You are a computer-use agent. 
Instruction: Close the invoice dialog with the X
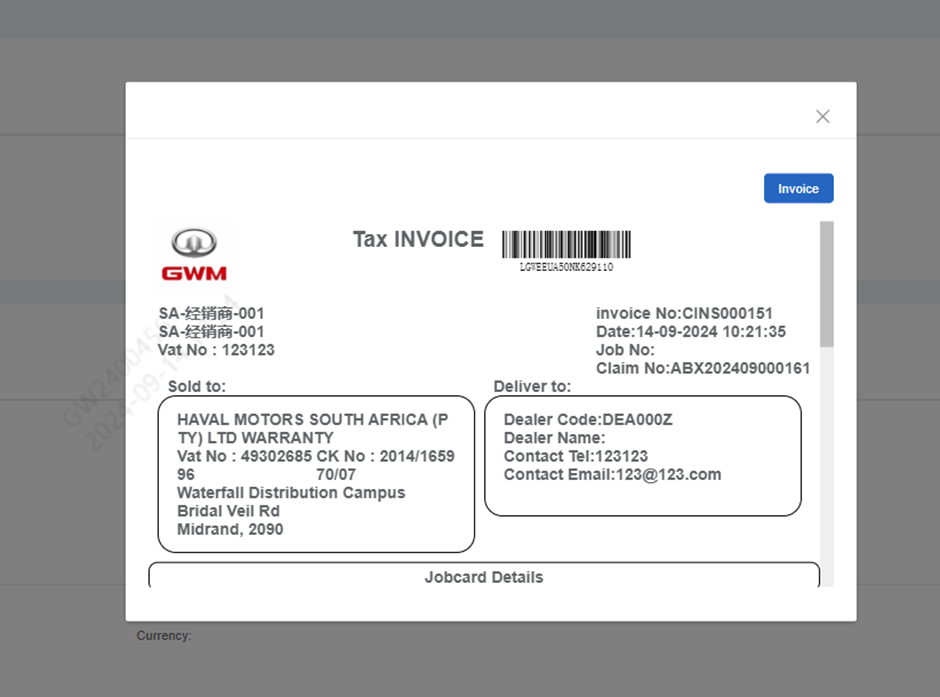822,116
